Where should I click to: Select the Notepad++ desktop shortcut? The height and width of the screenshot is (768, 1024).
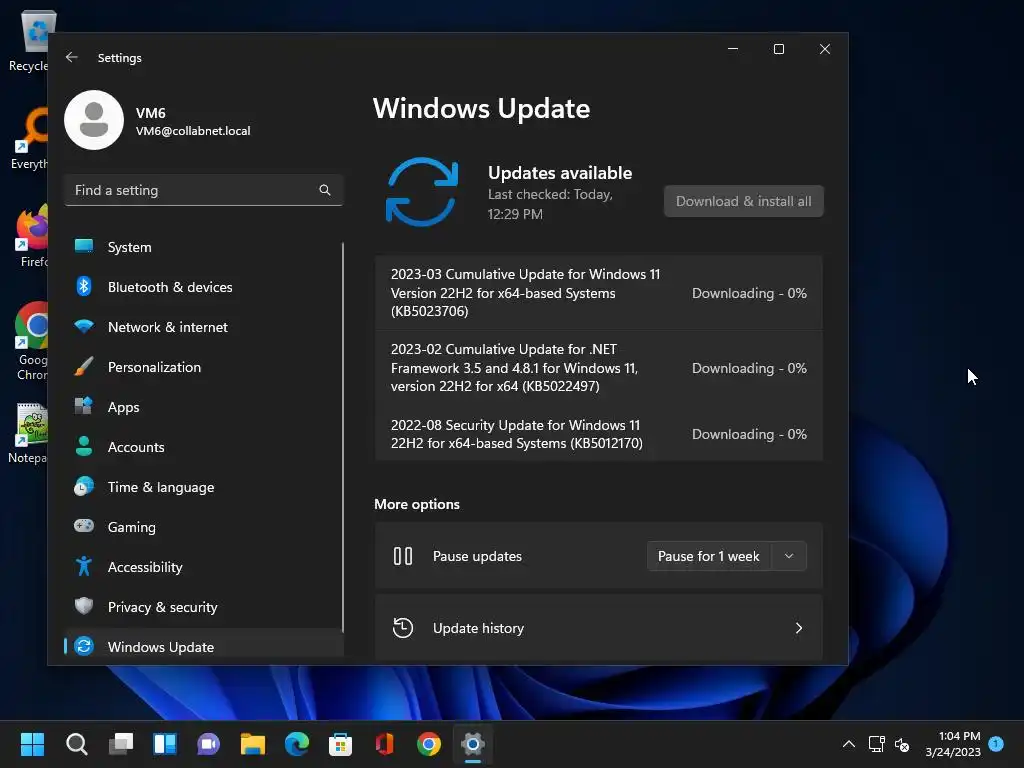click(29, 434)
